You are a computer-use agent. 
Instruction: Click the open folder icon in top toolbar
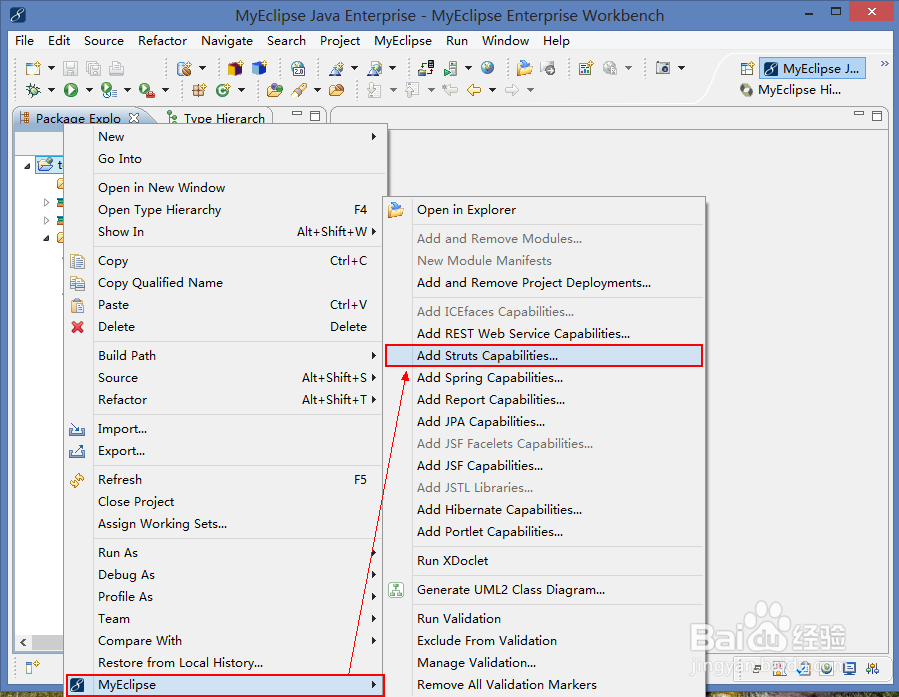tap(525, 68)
